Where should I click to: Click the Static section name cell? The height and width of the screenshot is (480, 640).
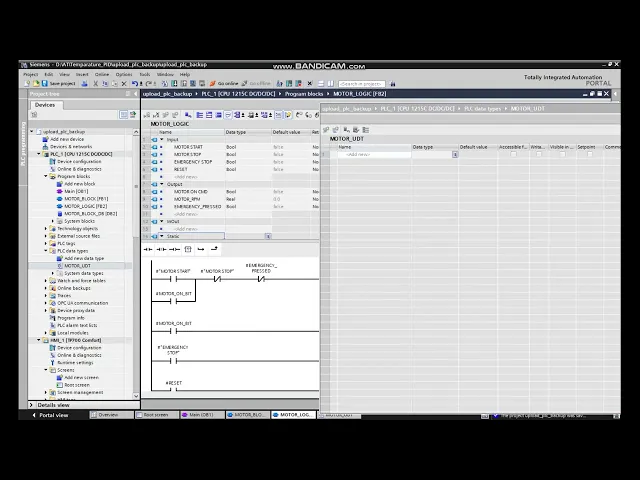tap(191, 236)
